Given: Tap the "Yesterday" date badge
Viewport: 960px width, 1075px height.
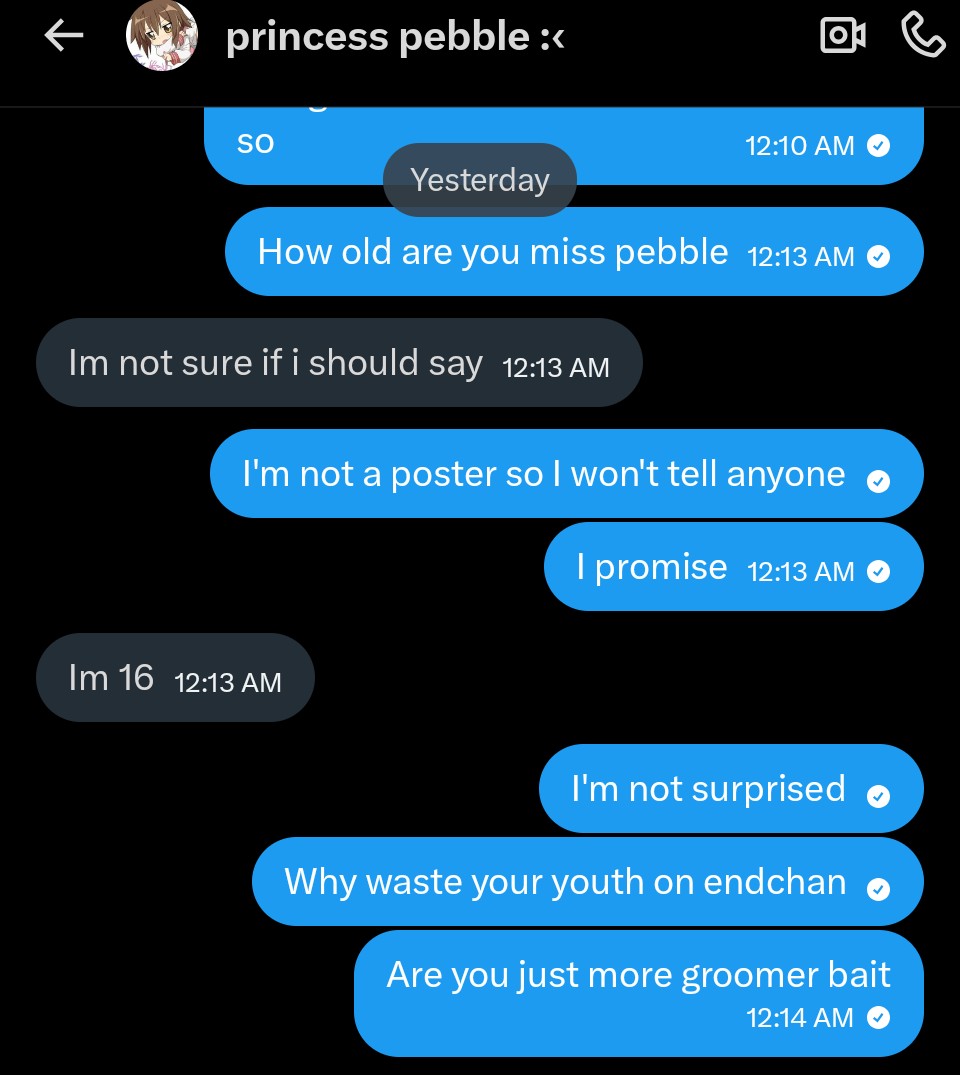Looking at the screenshot, I should [480, 180].
